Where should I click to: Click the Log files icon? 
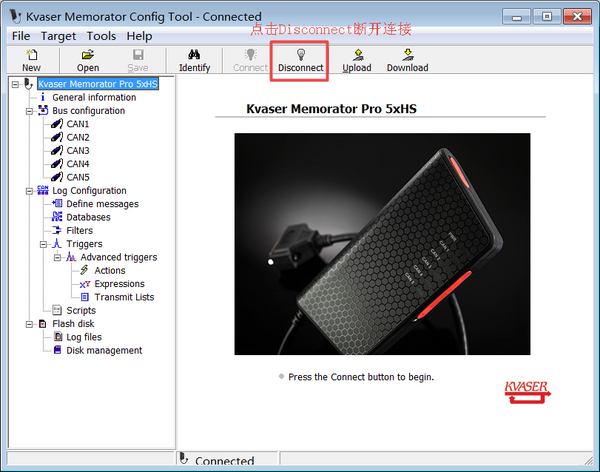point(58,337)
